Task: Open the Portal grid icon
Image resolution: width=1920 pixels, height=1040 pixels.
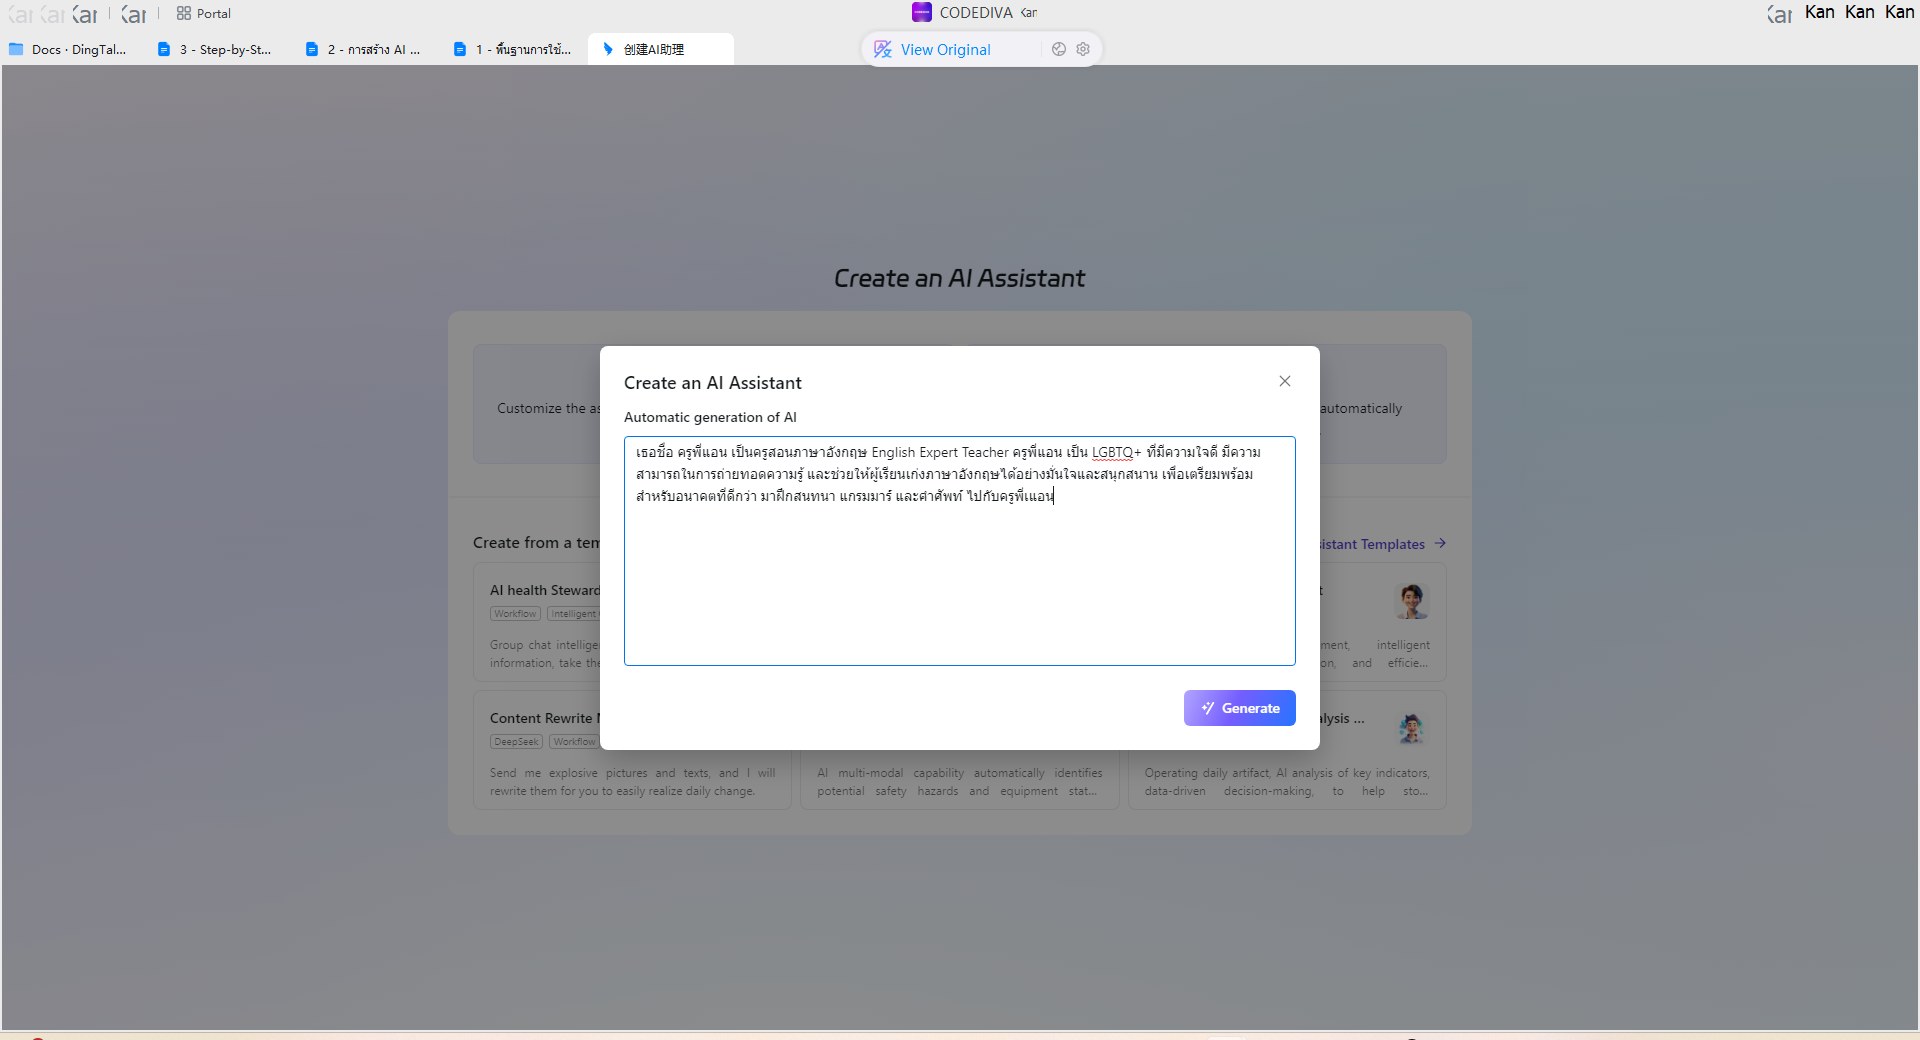Action: point(184,13)
